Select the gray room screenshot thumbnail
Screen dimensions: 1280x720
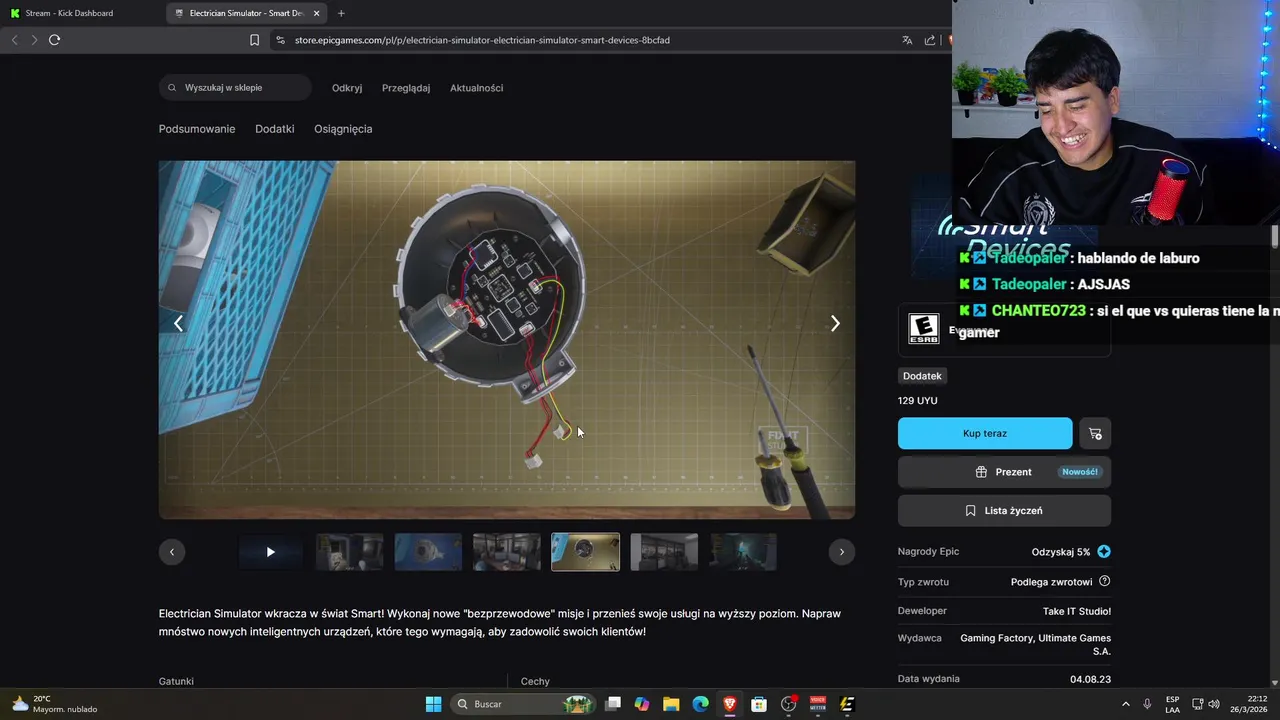click(x=664, y=552)
